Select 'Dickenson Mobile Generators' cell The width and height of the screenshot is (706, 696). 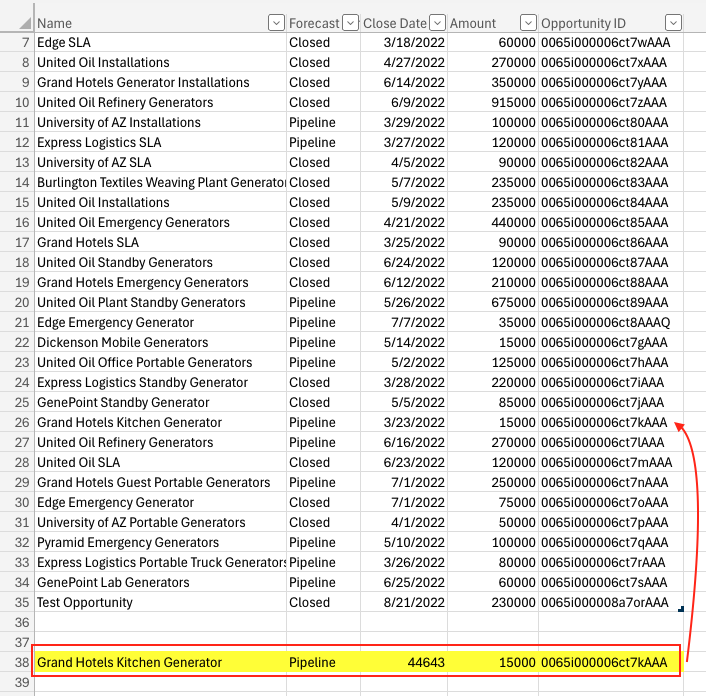click(160, 342)
